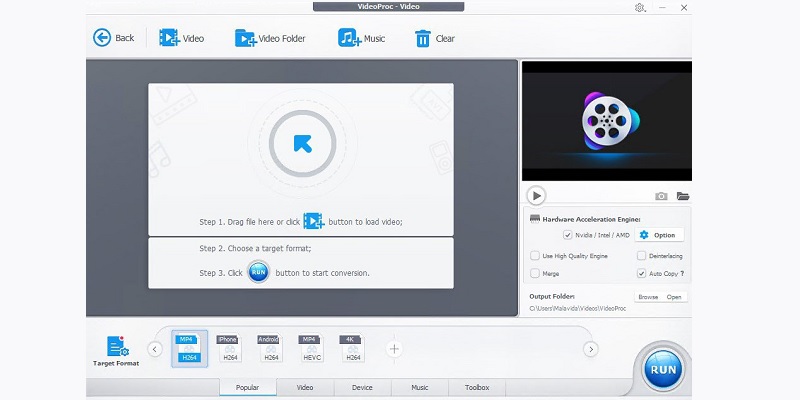Play the preview video
The image size is (800, 400).
pyautogui.click(x=536, y=195)
